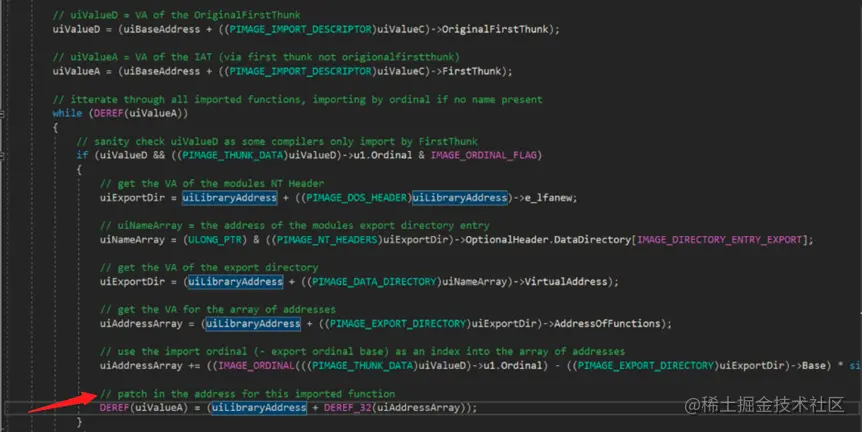Click comment "// get the VA of the export directory"

209,268
